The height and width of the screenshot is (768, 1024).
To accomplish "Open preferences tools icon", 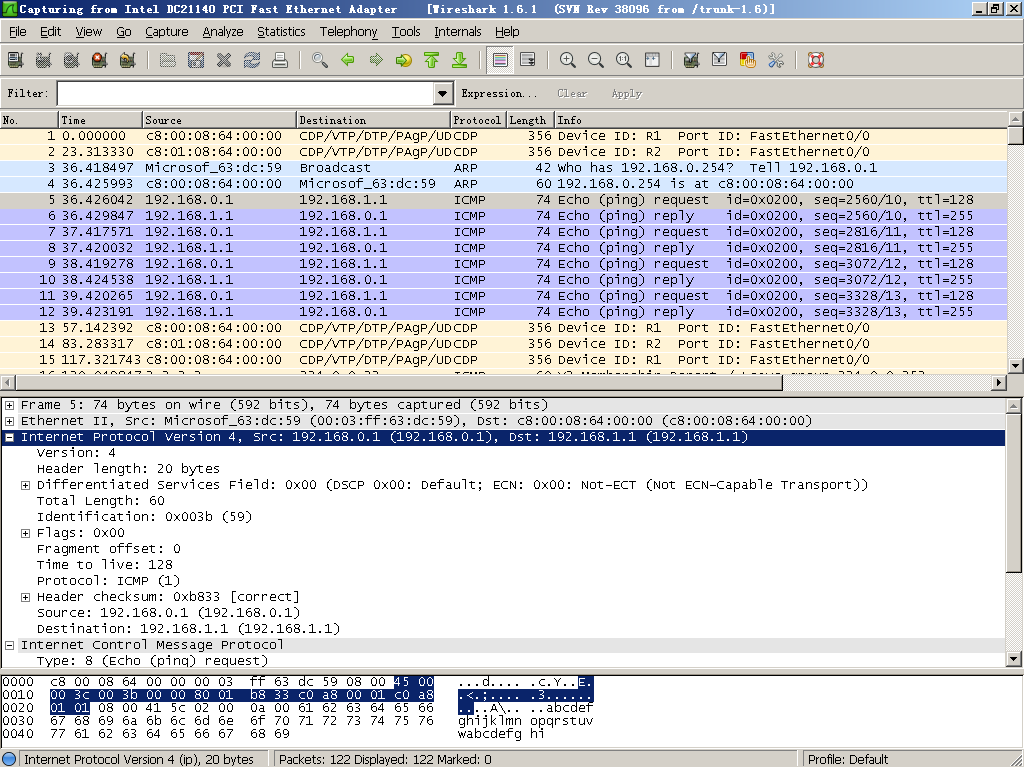I will pos(776,61).
